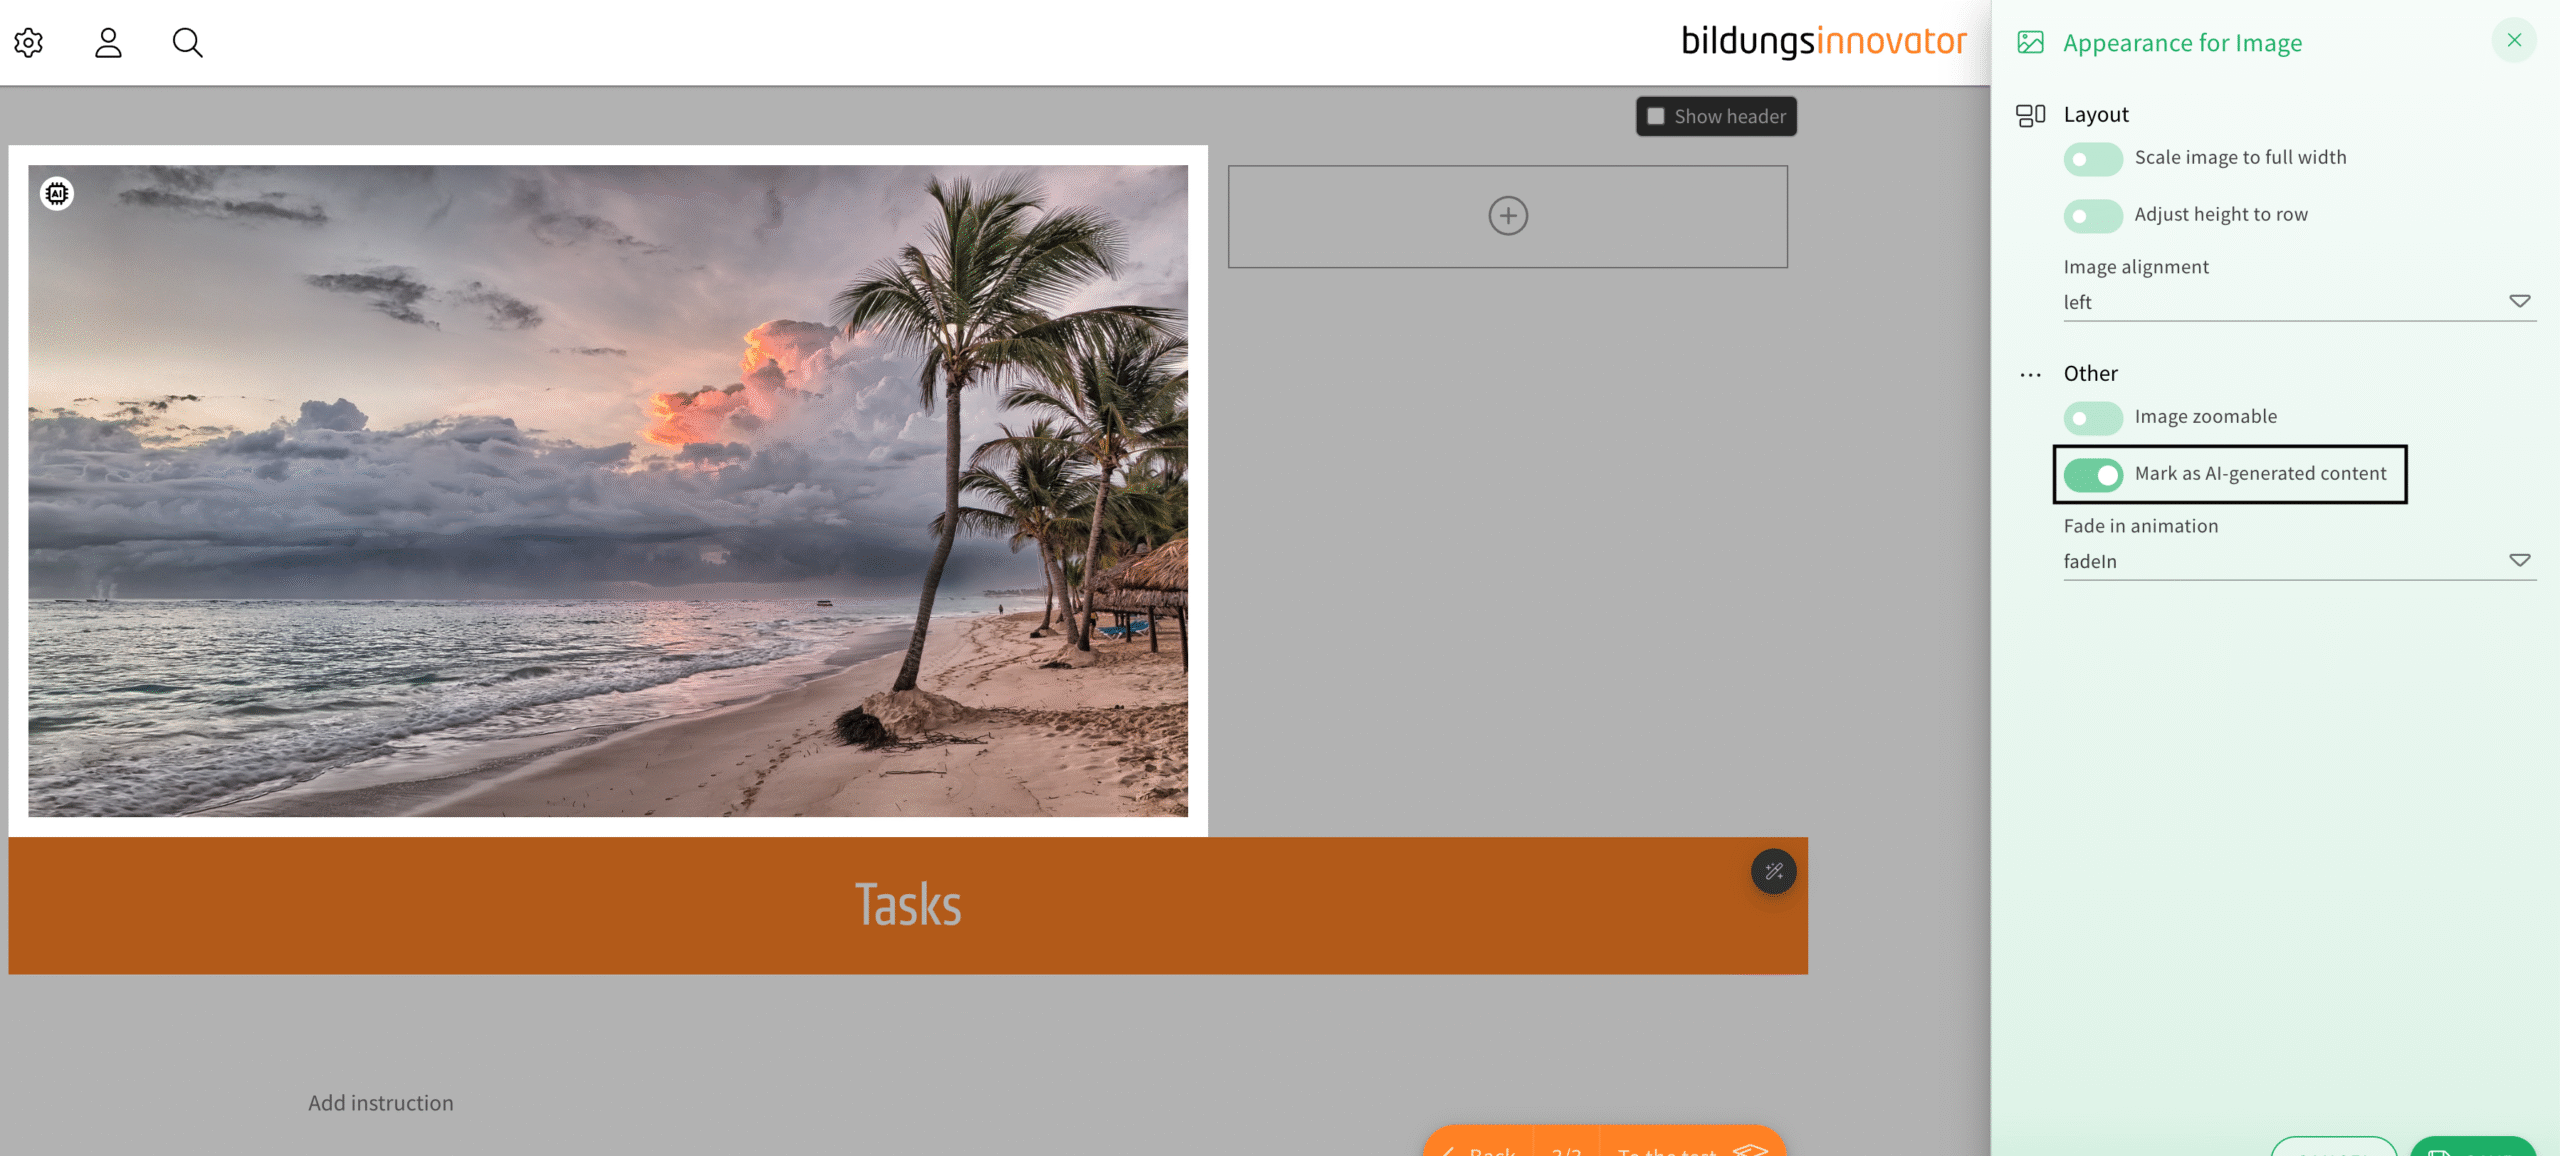Click the bildungsinnovator logo
The image size is (2560, 1156).
click(x=1823, y=42)
